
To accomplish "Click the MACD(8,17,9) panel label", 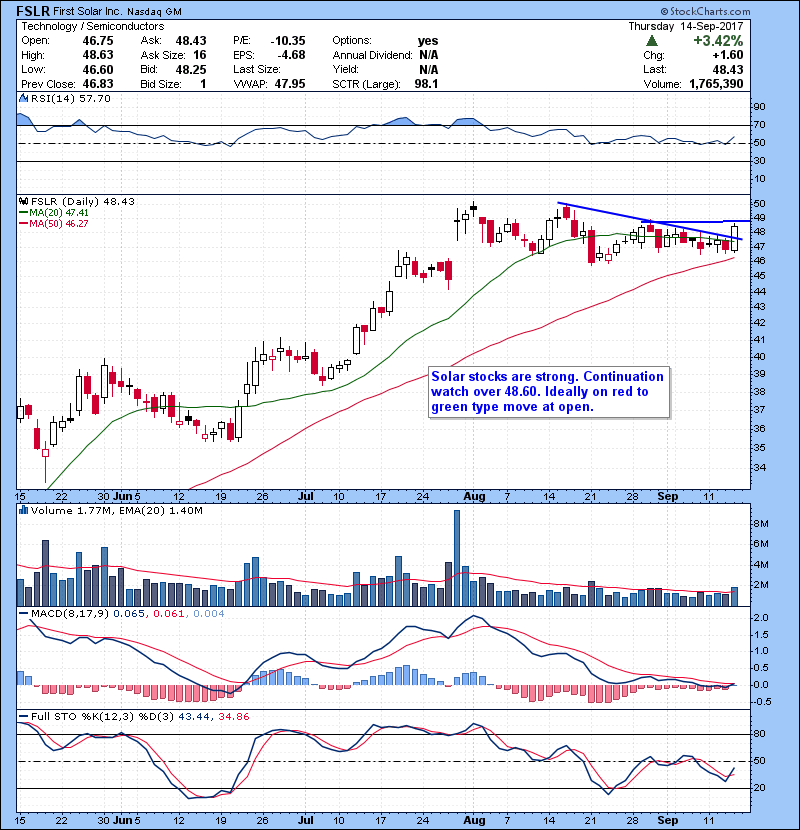I will click(x=70, y=614).
